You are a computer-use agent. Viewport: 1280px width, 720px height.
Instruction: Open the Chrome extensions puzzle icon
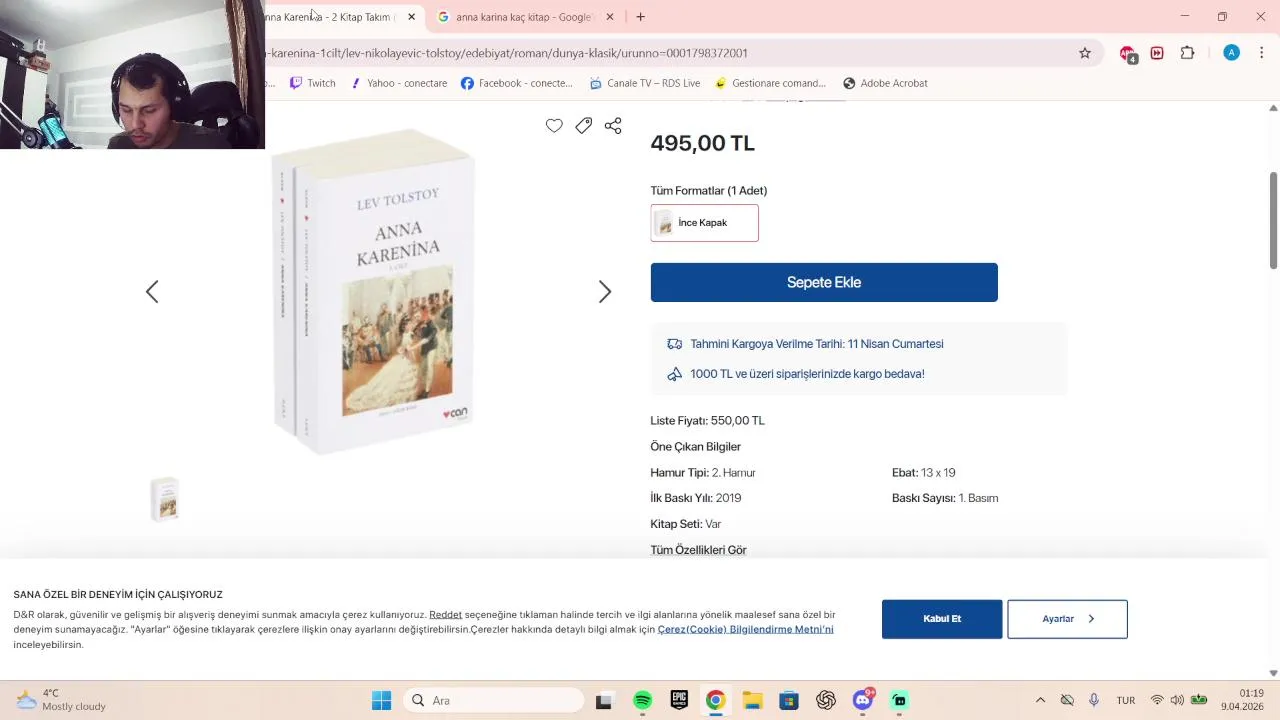pyautogui.click(x=1188, y=53)
